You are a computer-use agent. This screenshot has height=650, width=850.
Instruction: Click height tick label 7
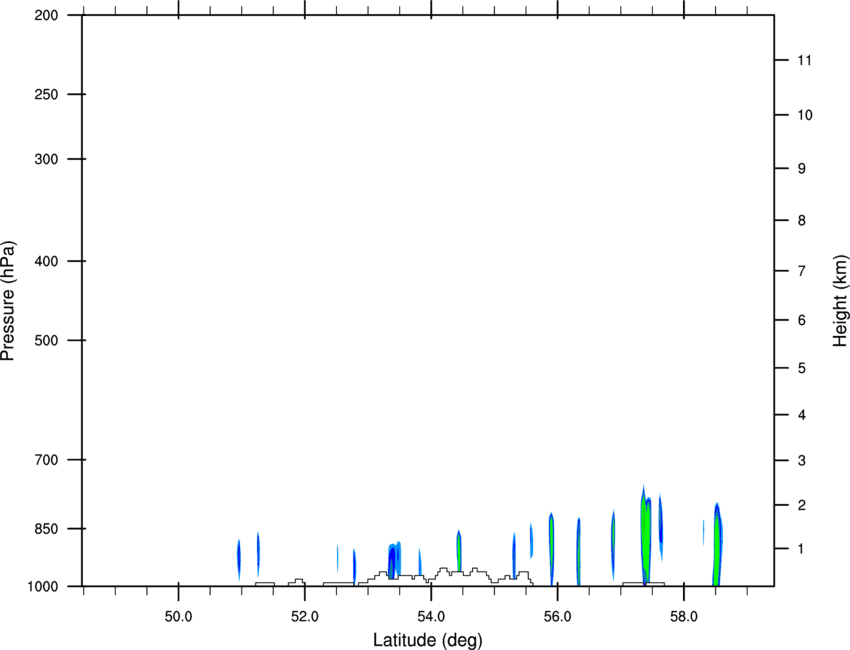coord(802,271)
